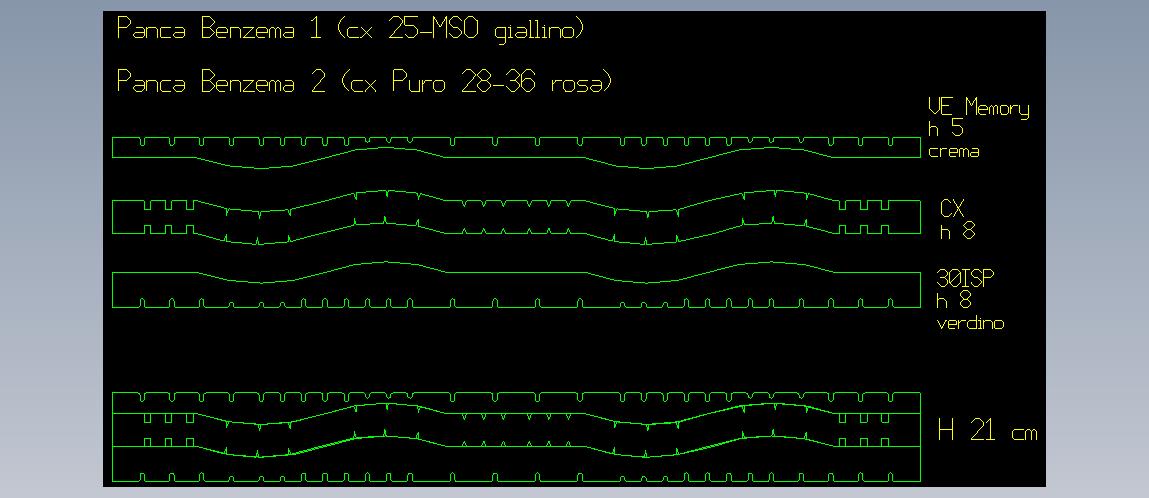Click the gray margin left of the drawing
This screenshot has width=1149, height=498.
(50, 250)
